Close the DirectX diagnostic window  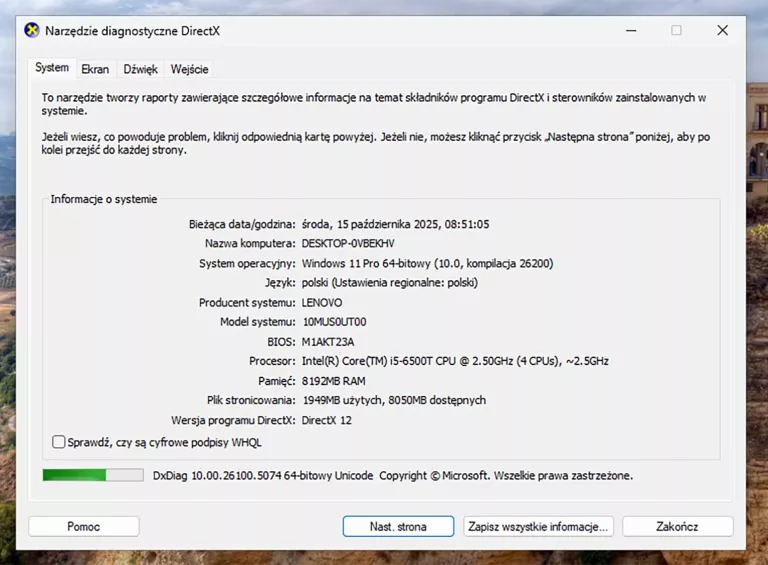(x=722, y=30)
